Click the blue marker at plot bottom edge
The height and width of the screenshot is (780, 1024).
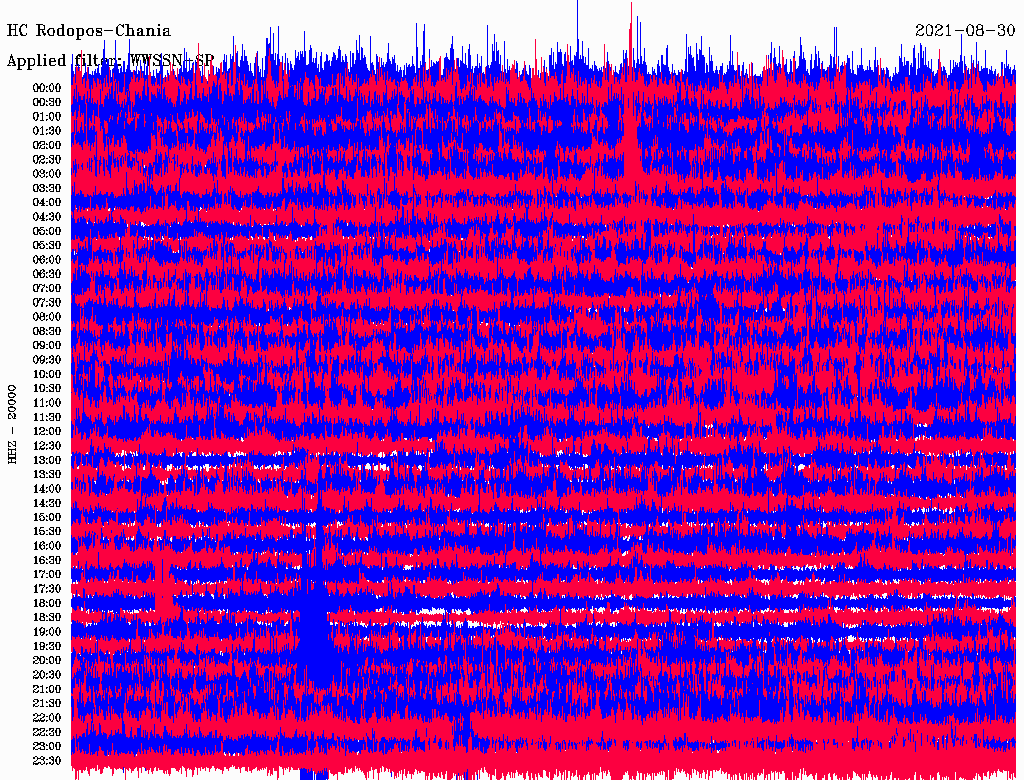314,775
